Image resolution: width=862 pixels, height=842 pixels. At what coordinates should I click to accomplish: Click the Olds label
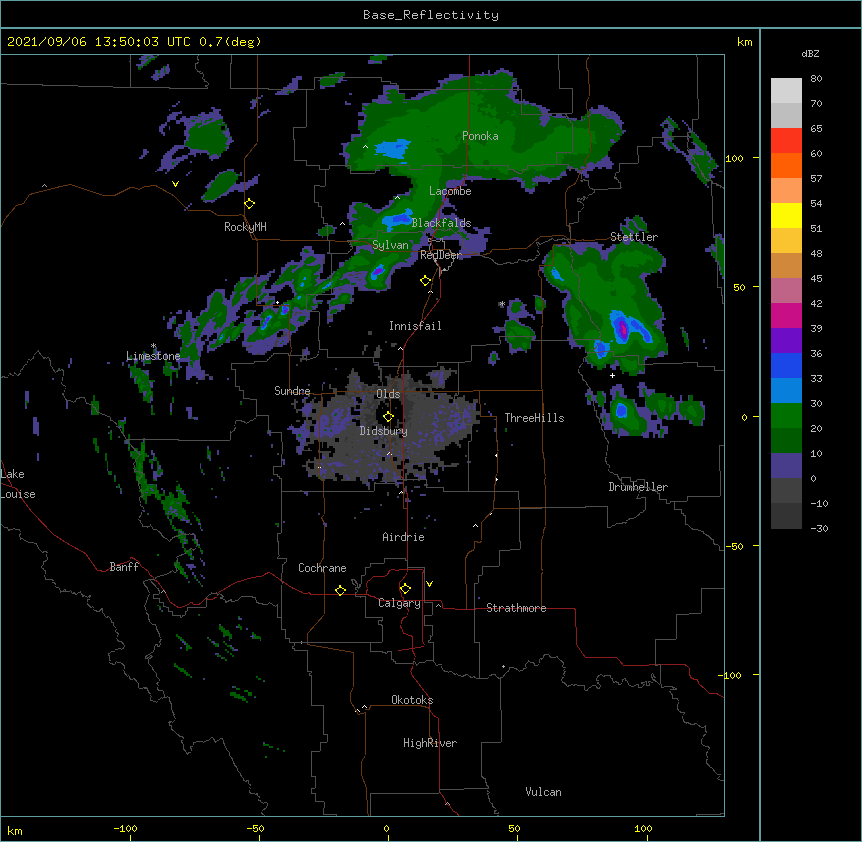388,394
